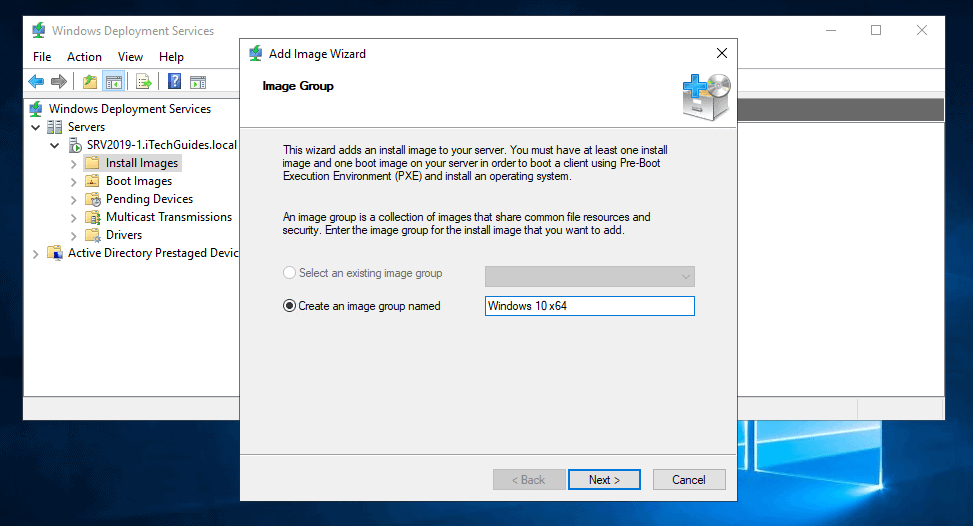Click the SRV2019-1 server icon

(x=74, y=145)
